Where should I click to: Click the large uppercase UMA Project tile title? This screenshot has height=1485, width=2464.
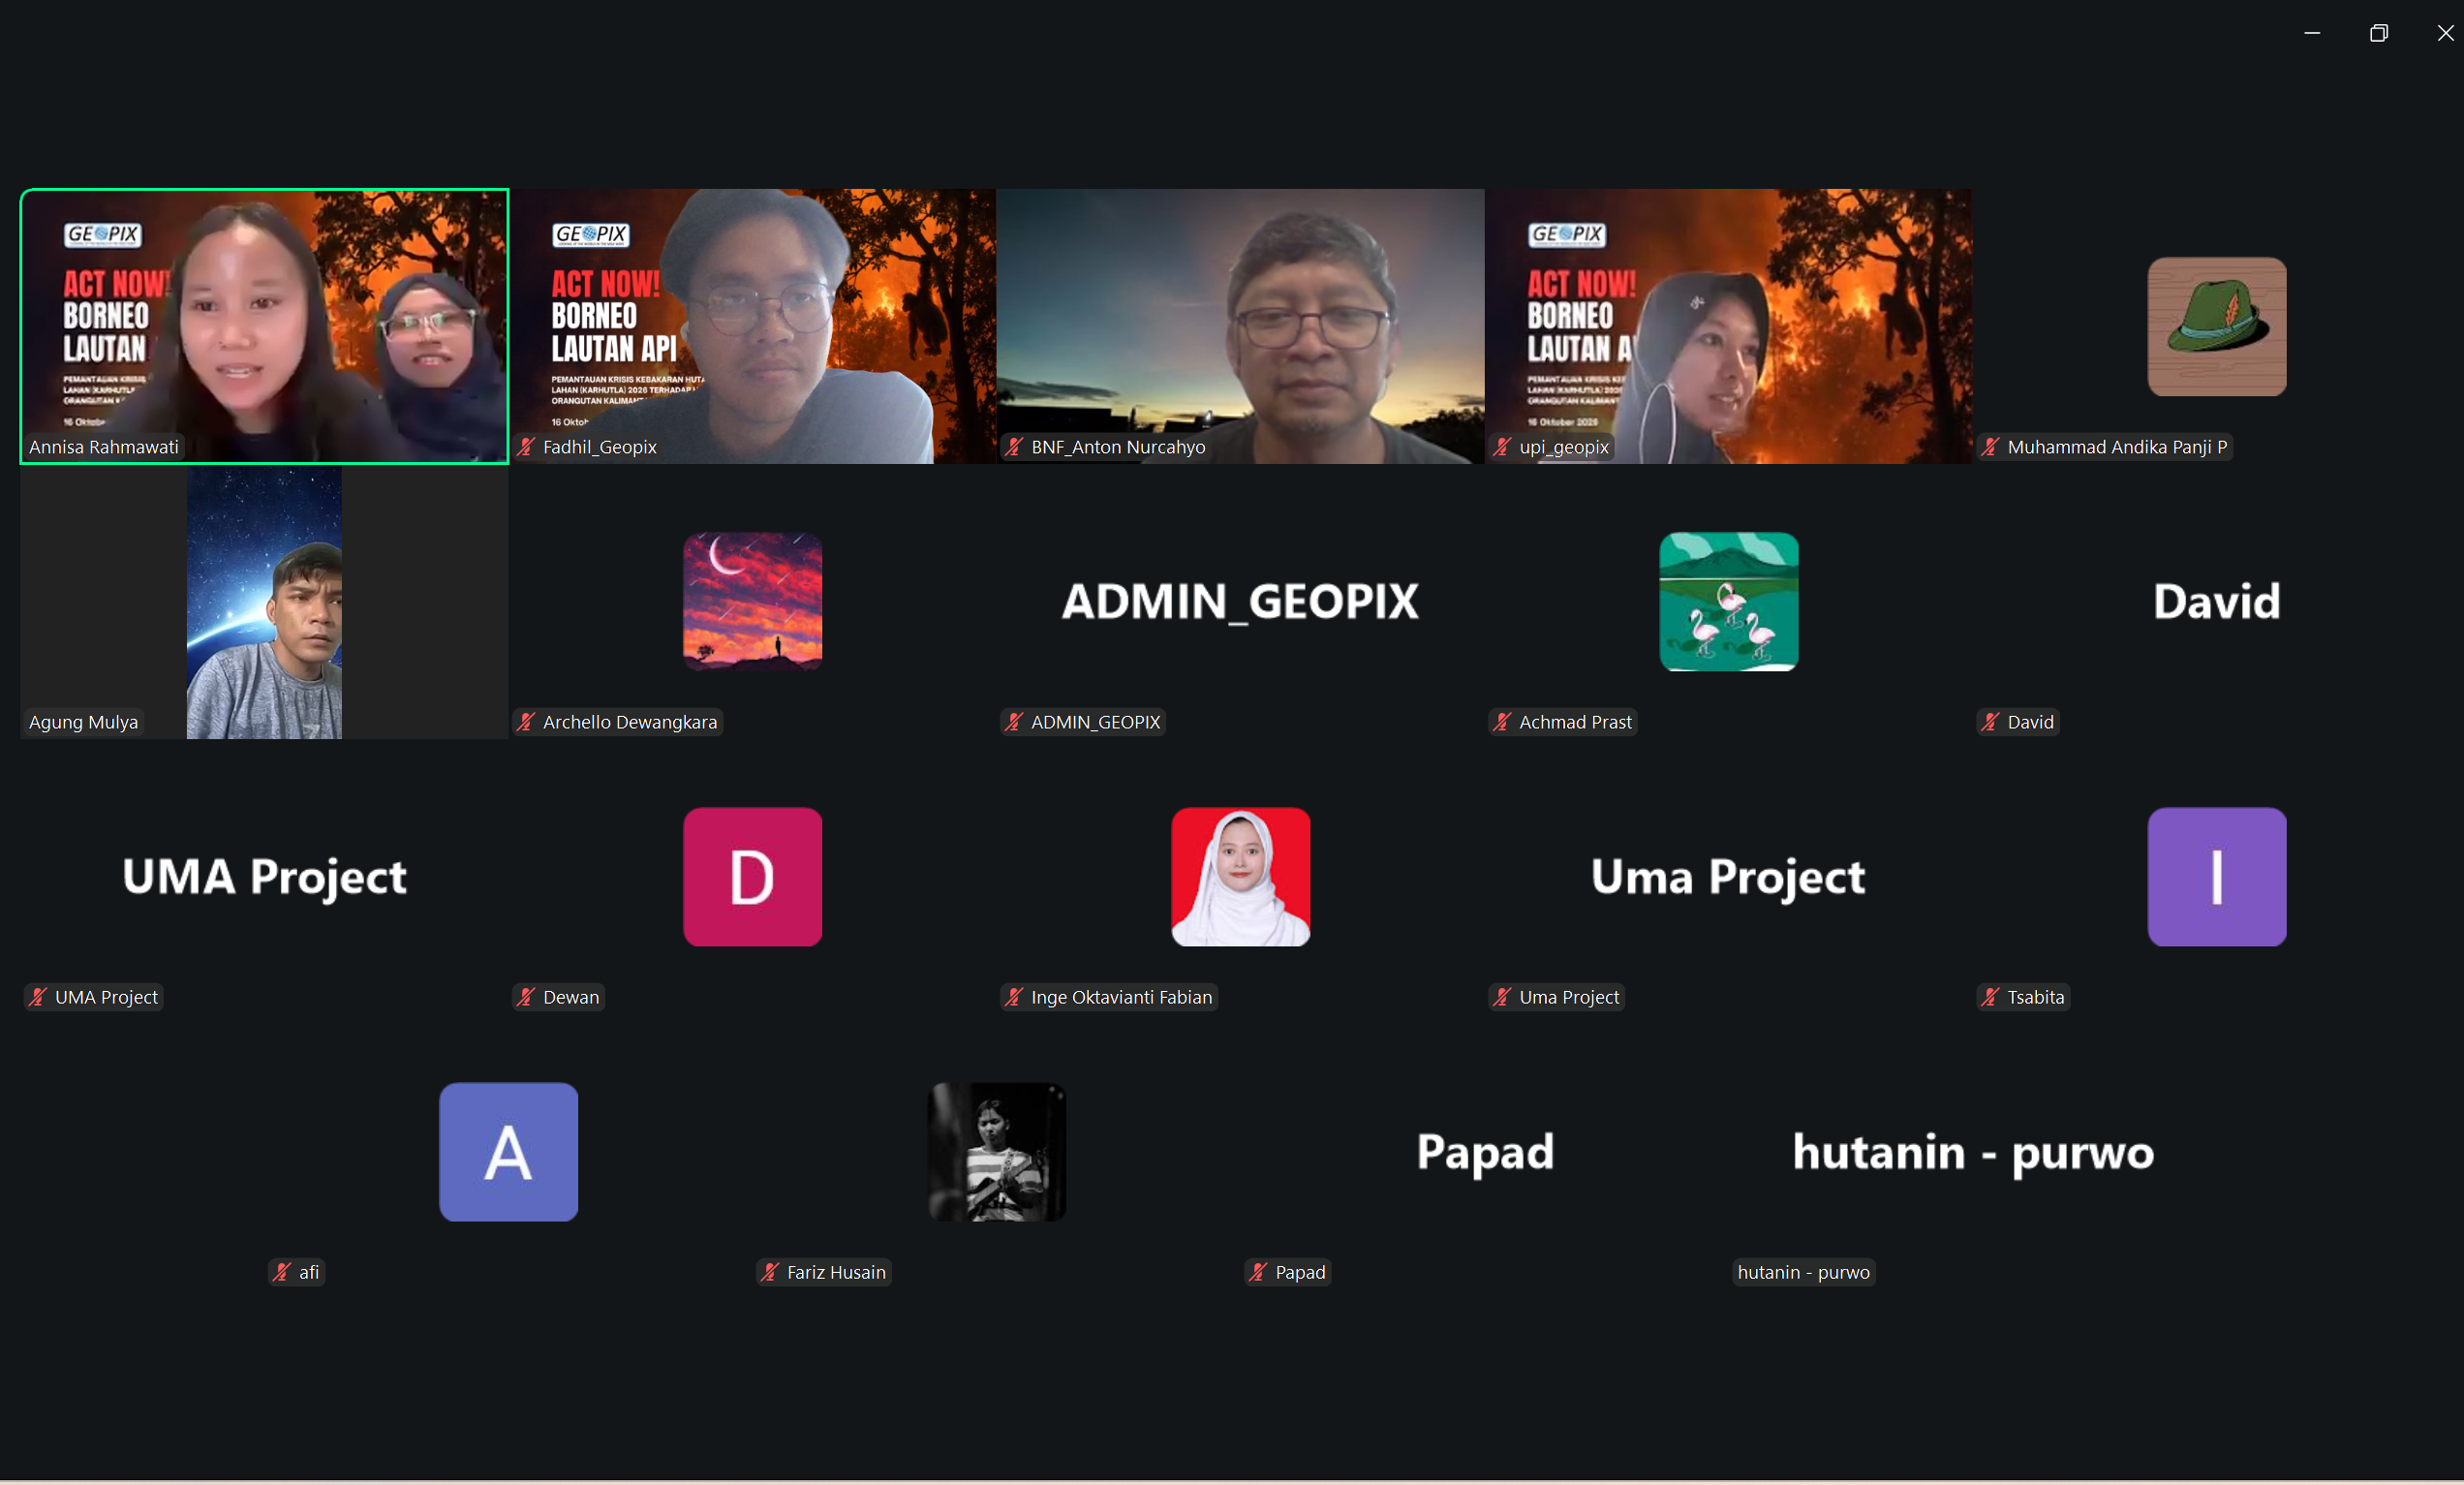click(264, 877)
